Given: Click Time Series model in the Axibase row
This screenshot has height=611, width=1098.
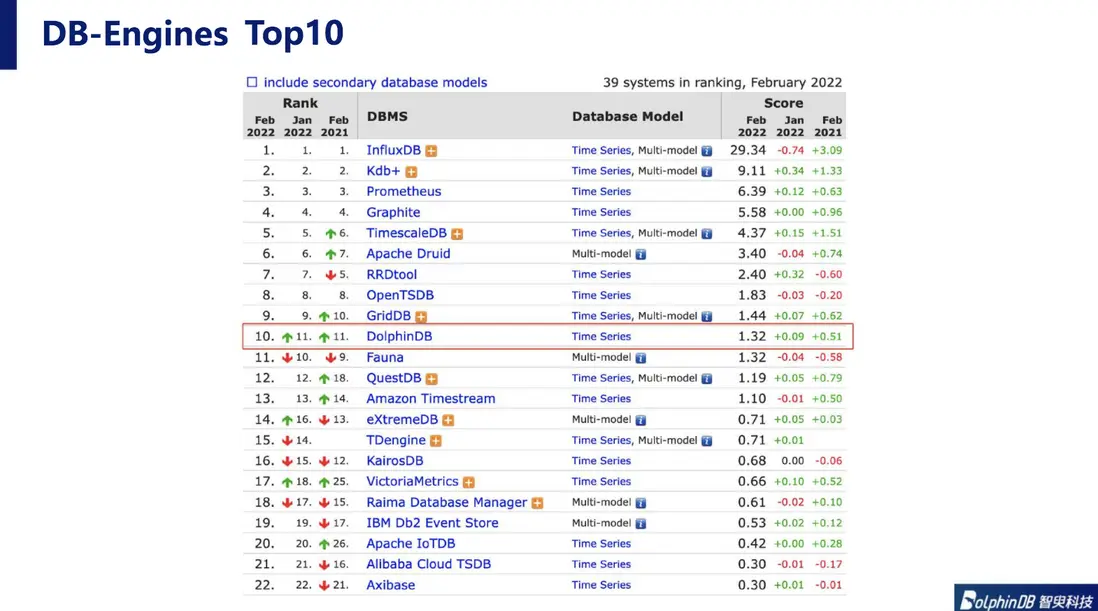Looking at the screenshot, I should (601, 585).
